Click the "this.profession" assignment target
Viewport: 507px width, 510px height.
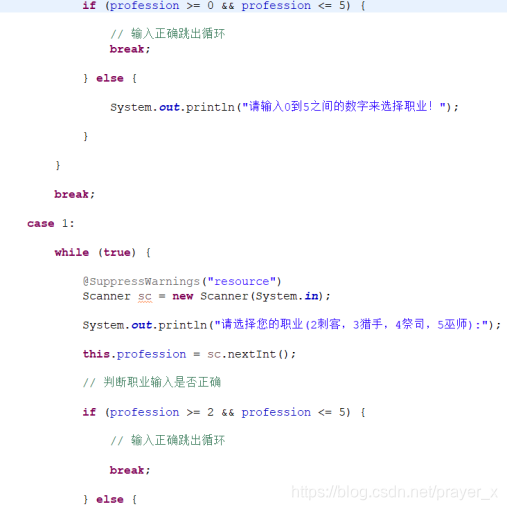pos(134,354)
